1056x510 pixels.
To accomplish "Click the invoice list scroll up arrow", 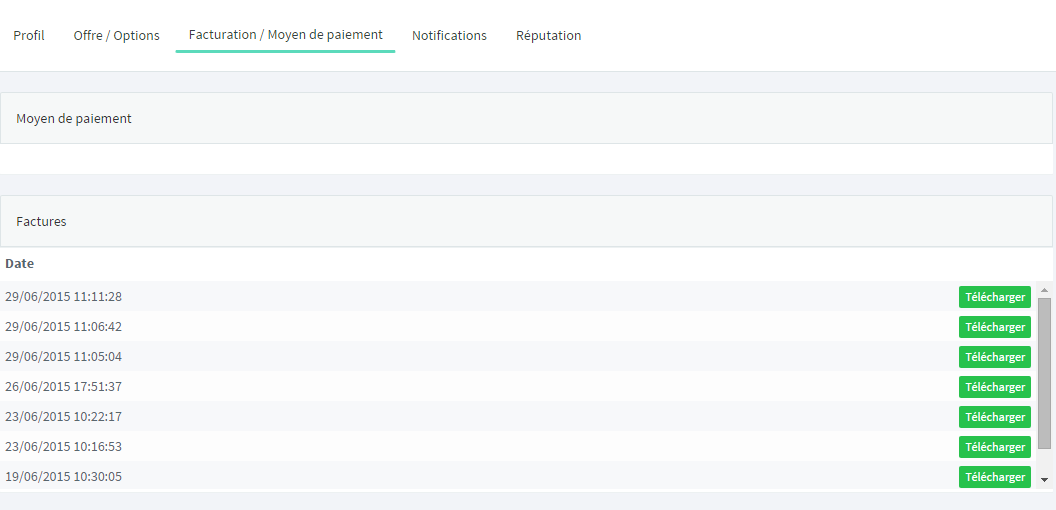I will [x=1045, y=290].
